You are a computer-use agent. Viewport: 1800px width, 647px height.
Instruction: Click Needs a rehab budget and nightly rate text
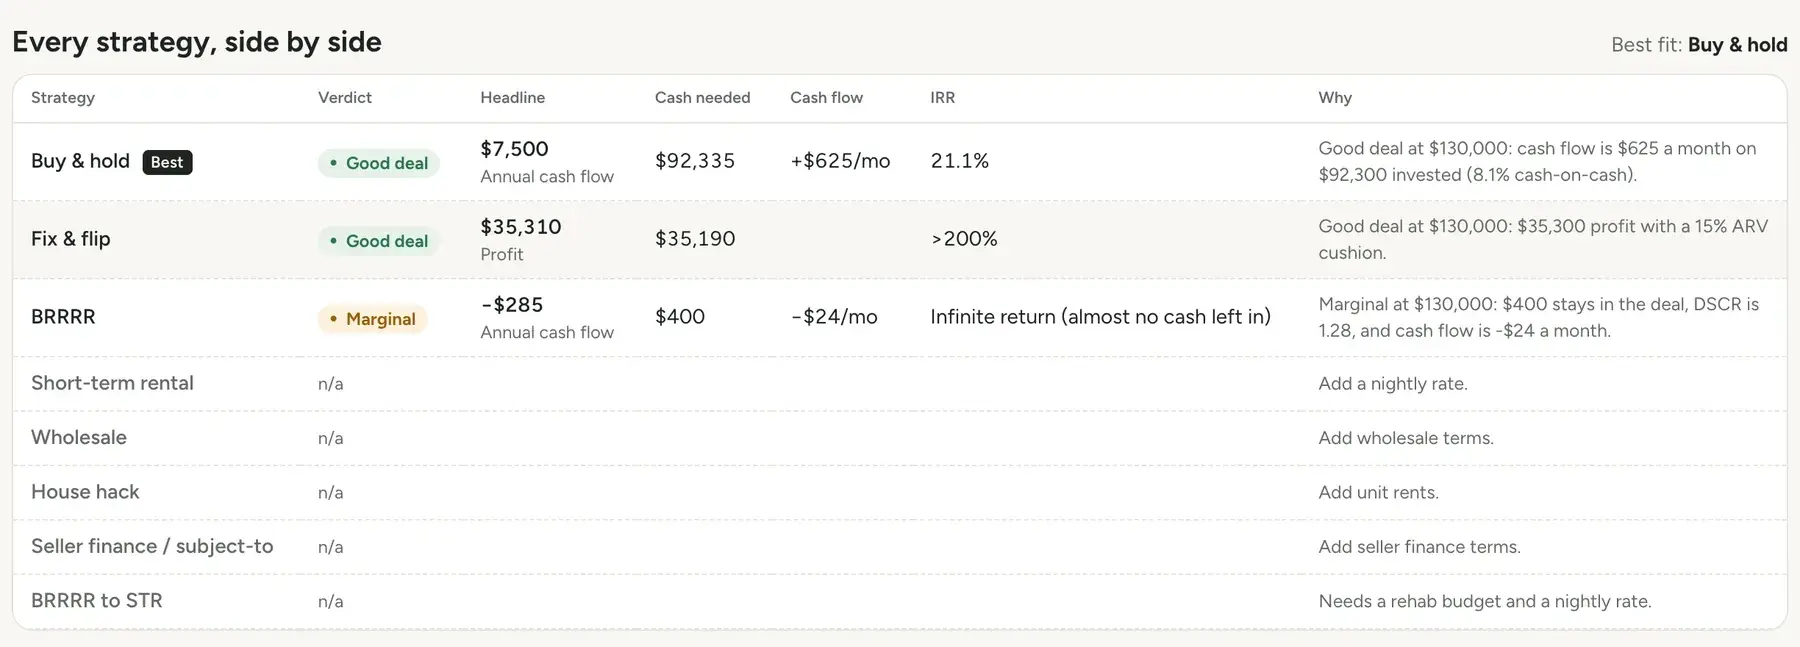click(1485, 601)
